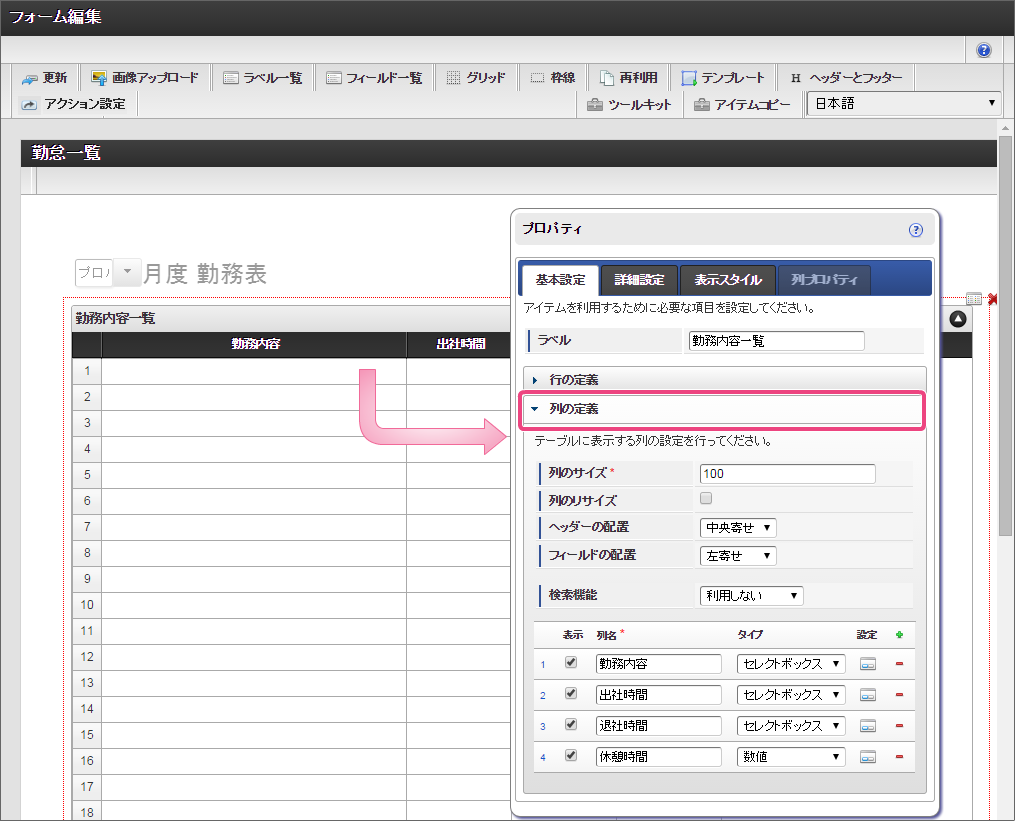The height and width of the screenshot is (821, 1015).
Task: Click the round up-arrow icon on table header
Action: point(958,319)
